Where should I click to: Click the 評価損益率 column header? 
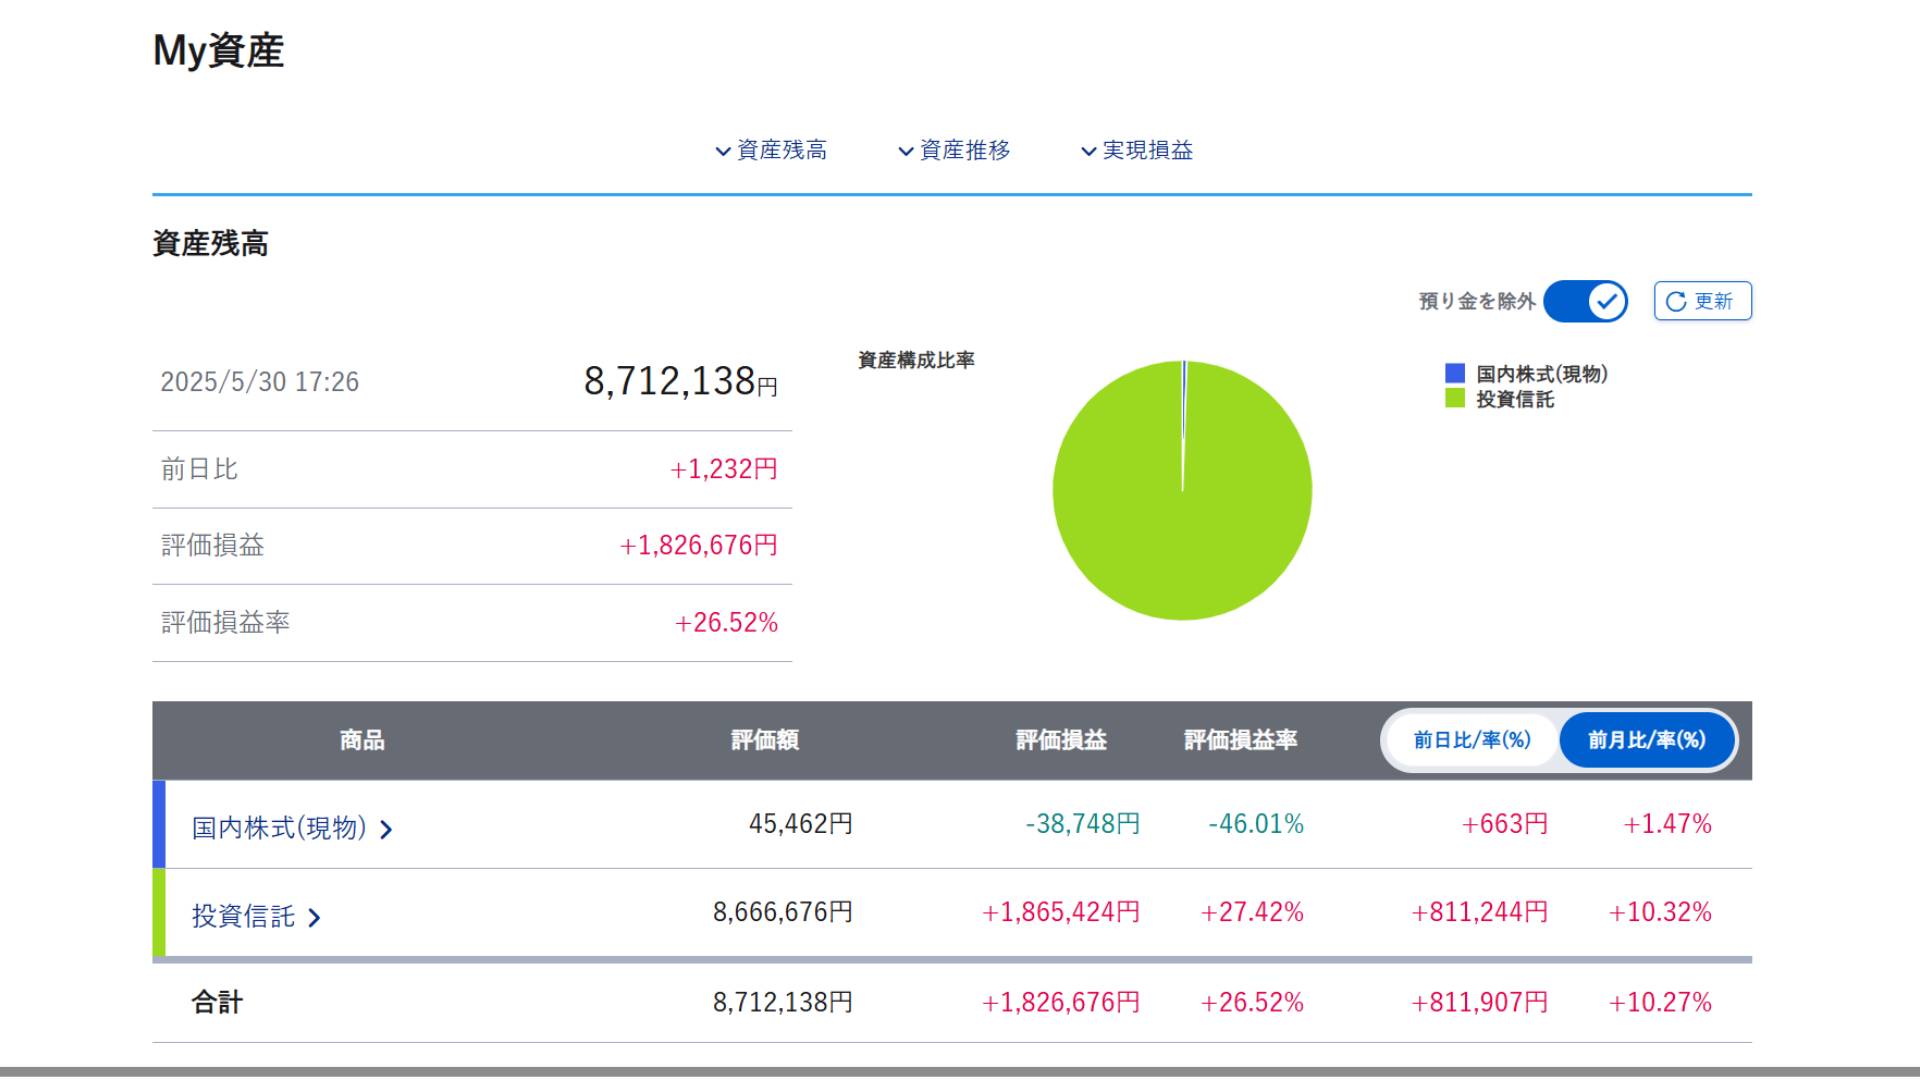coord(1241,740)
